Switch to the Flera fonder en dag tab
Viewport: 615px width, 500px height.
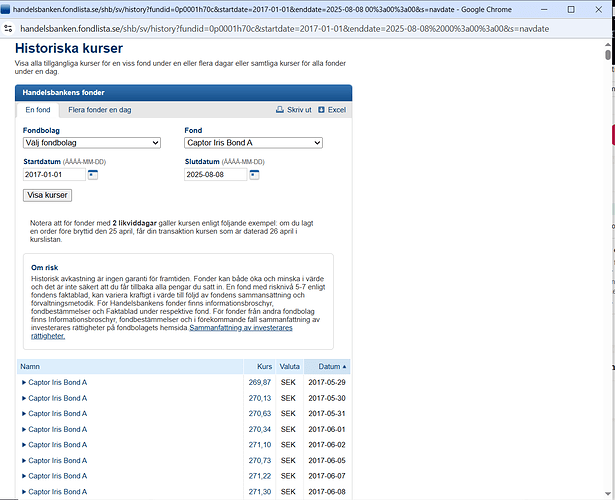100,110
